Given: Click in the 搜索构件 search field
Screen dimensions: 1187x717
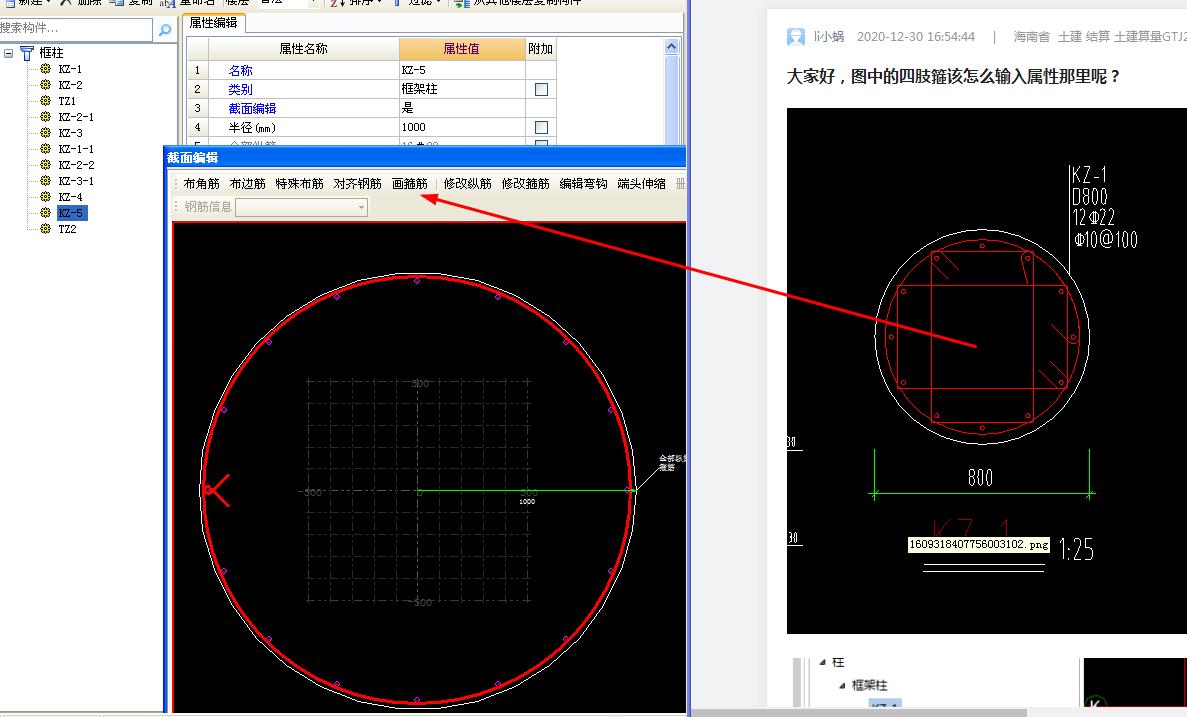Looking at the screenshot, I should 76,29.
